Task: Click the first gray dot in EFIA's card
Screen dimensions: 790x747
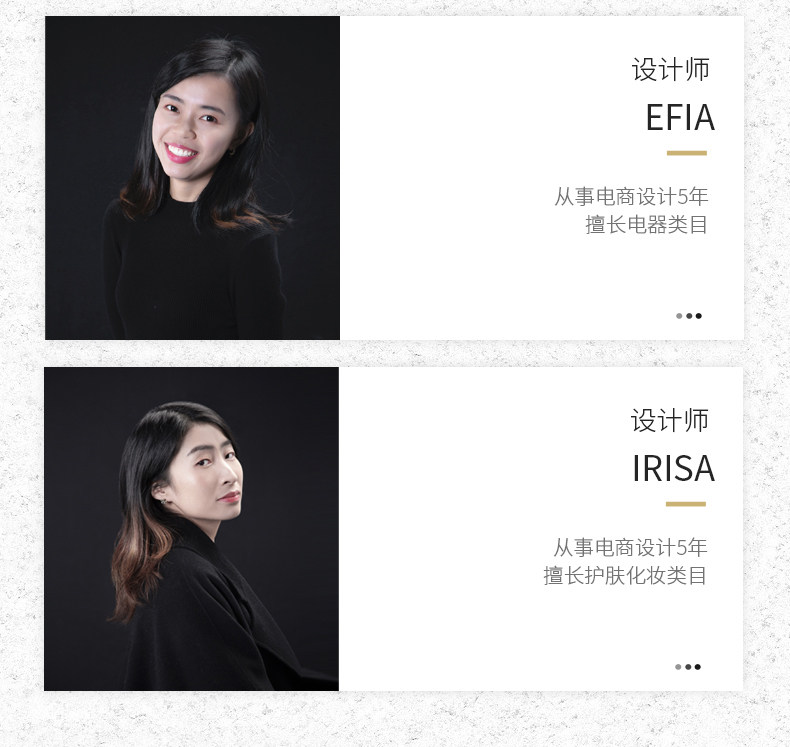Action: (679, 316)
